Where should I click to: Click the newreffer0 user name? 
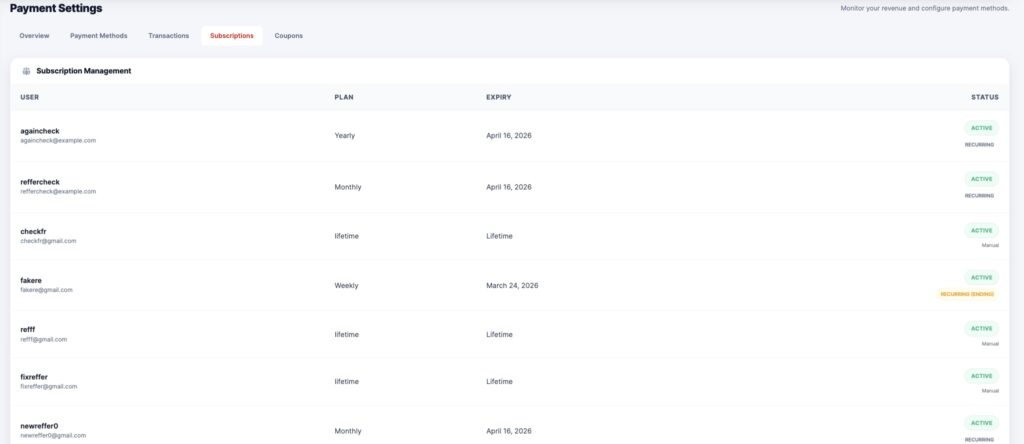[39, 426]
